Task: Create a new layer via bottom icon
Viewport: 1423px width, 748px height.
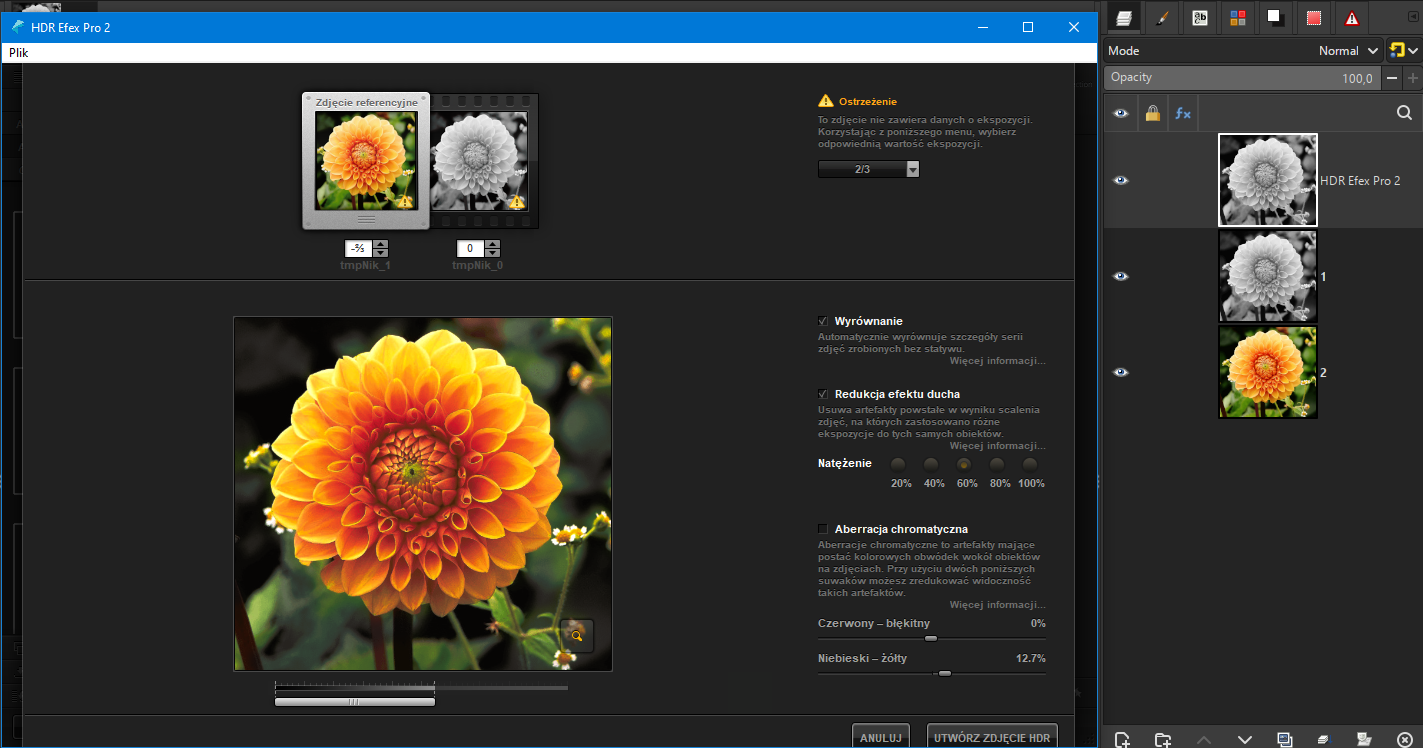Action: click(x=1122, y=739)
